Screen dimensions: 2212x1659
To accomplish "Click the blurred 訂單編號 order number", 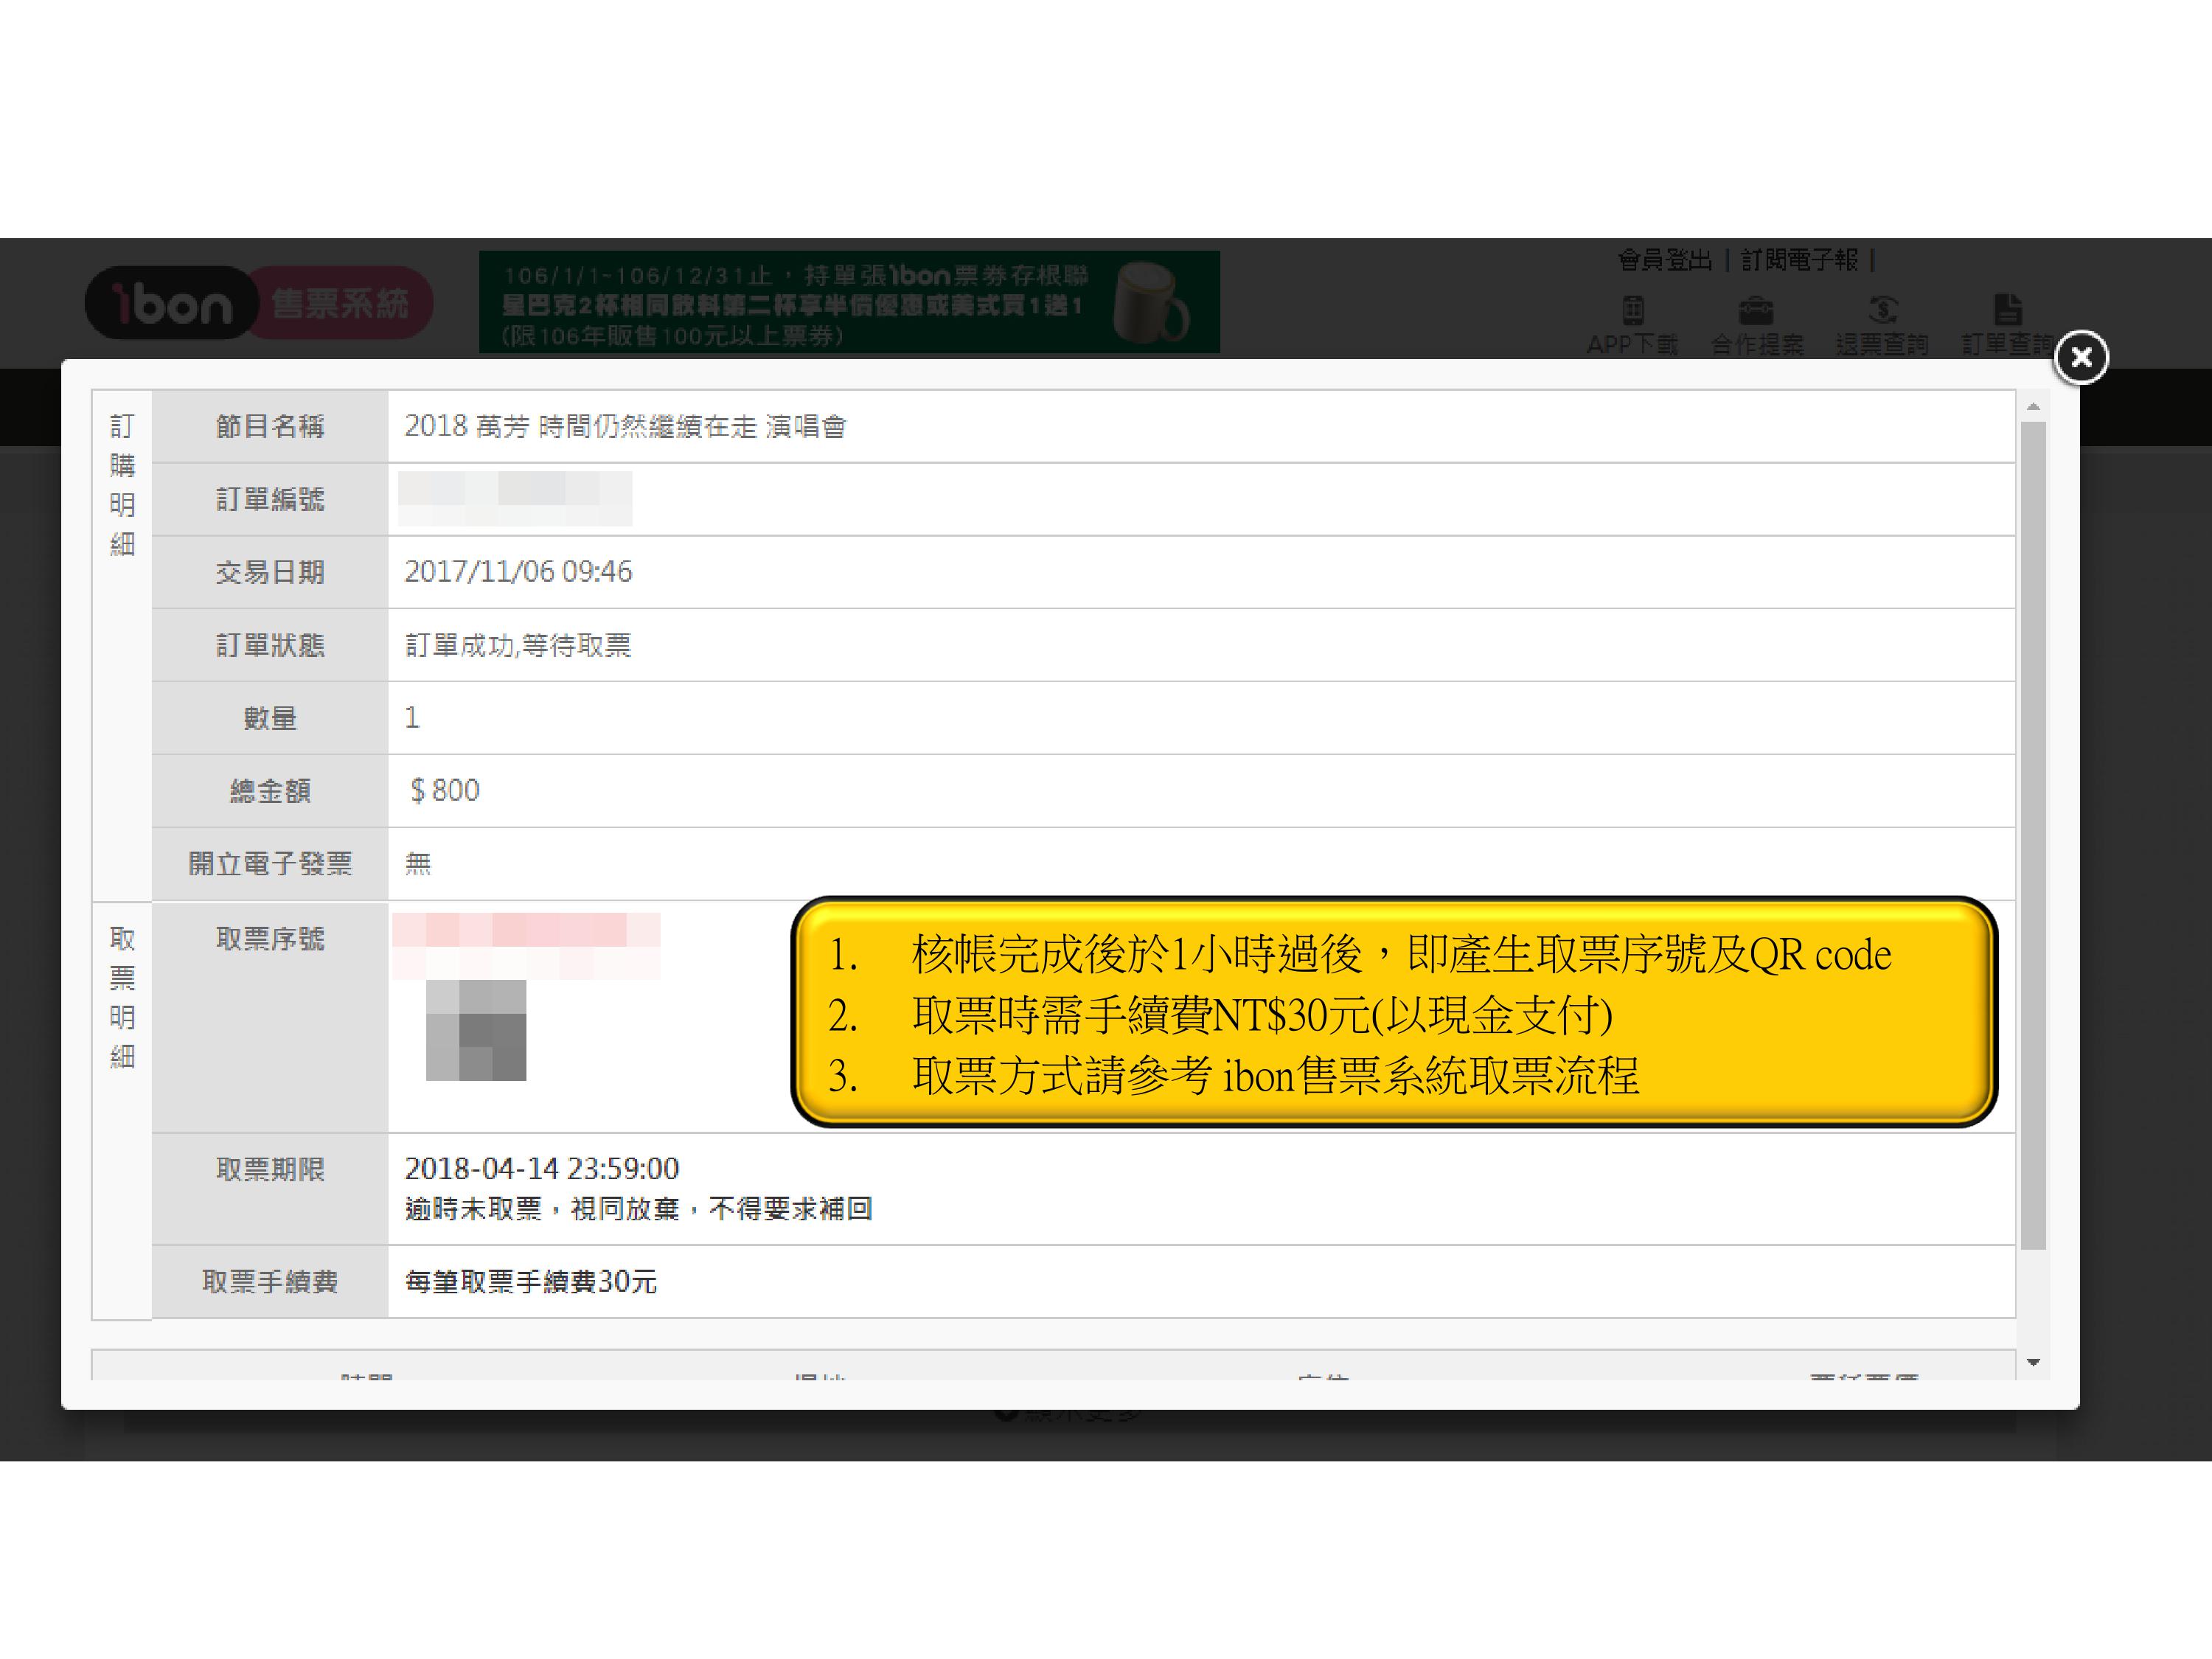I will [515, 498].
